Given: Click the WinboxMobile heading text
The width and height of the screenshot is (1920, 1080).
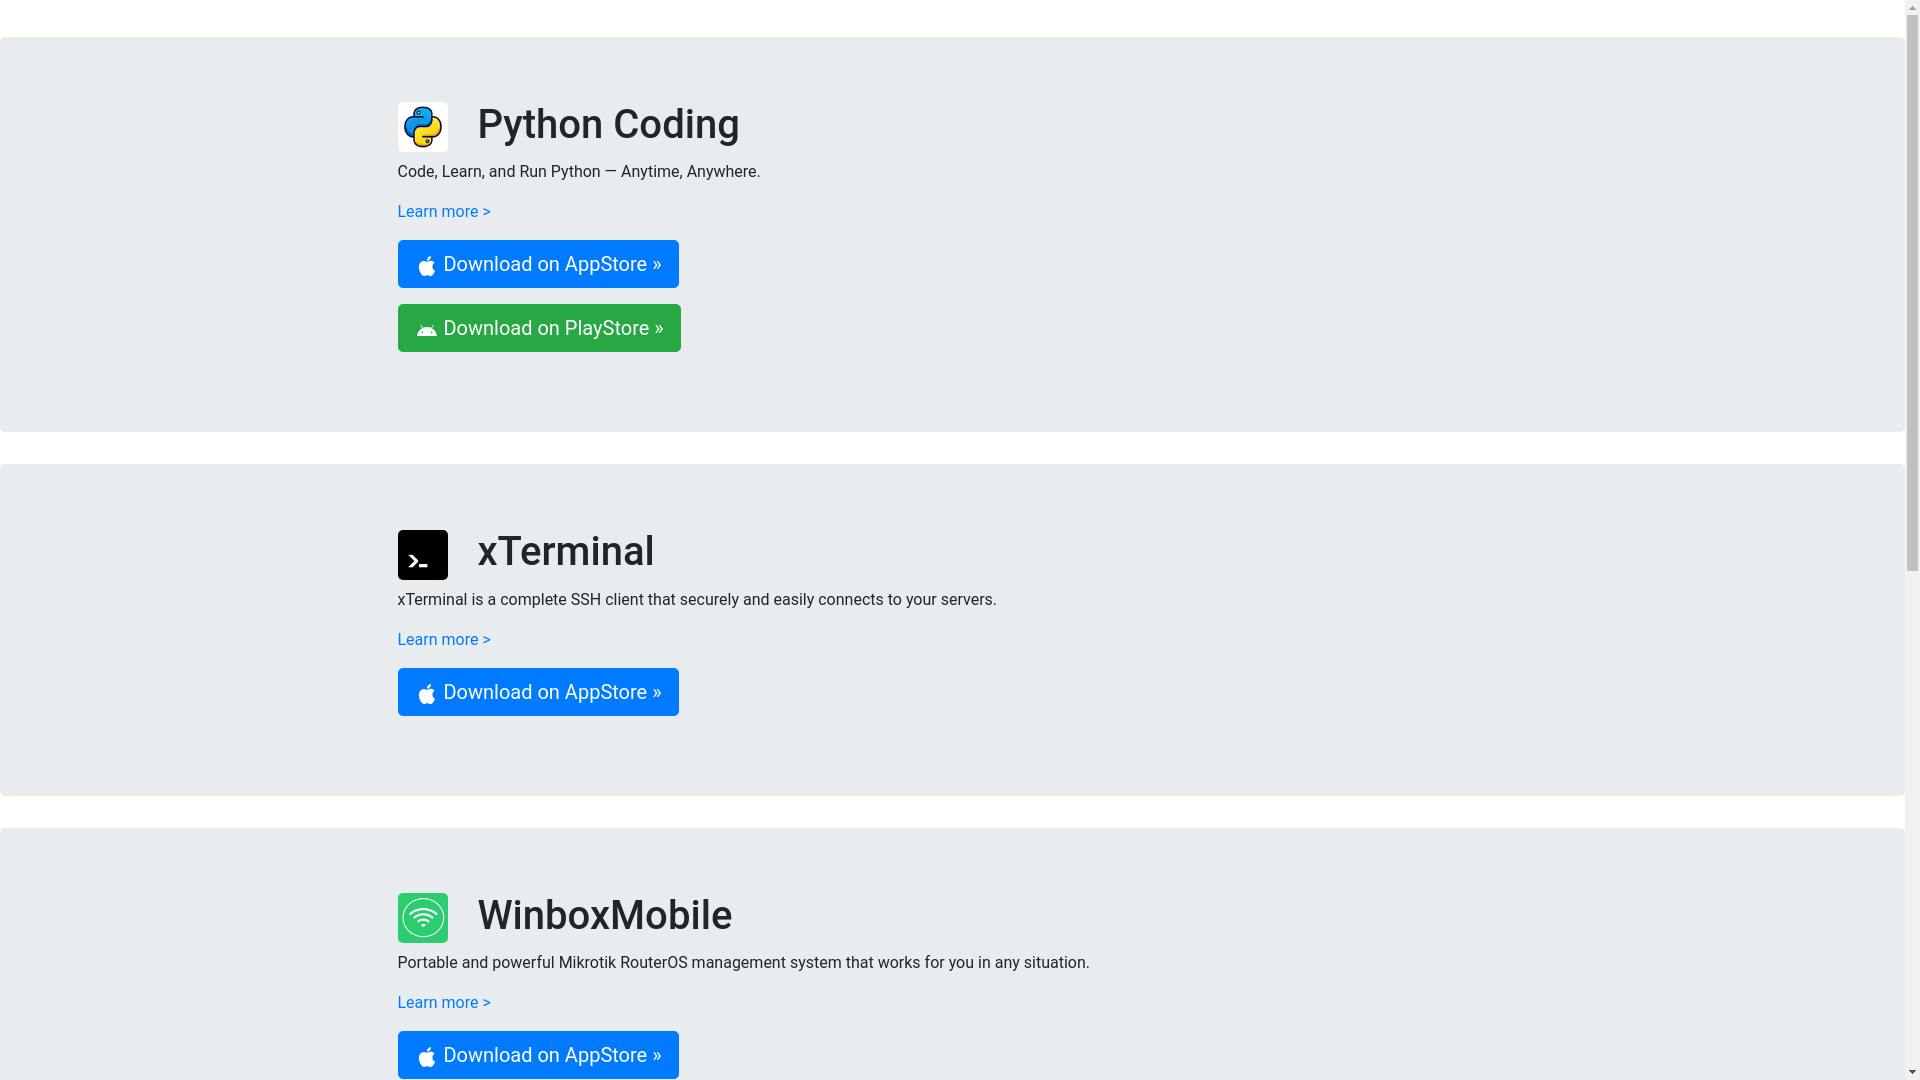Looking at the screenshot, I should [604, 916].
